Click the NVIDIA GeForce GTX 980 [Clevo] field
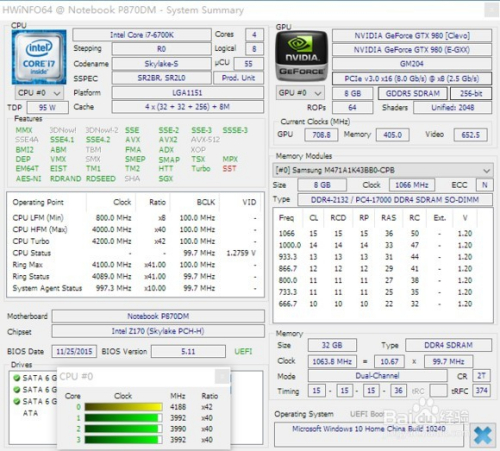 [x=412, y=36]
